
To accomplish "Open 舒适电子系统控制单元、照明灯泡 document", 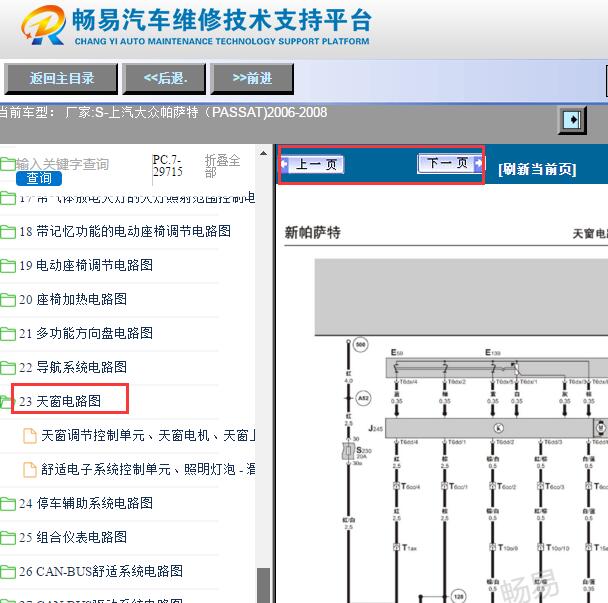I will 148,470.
